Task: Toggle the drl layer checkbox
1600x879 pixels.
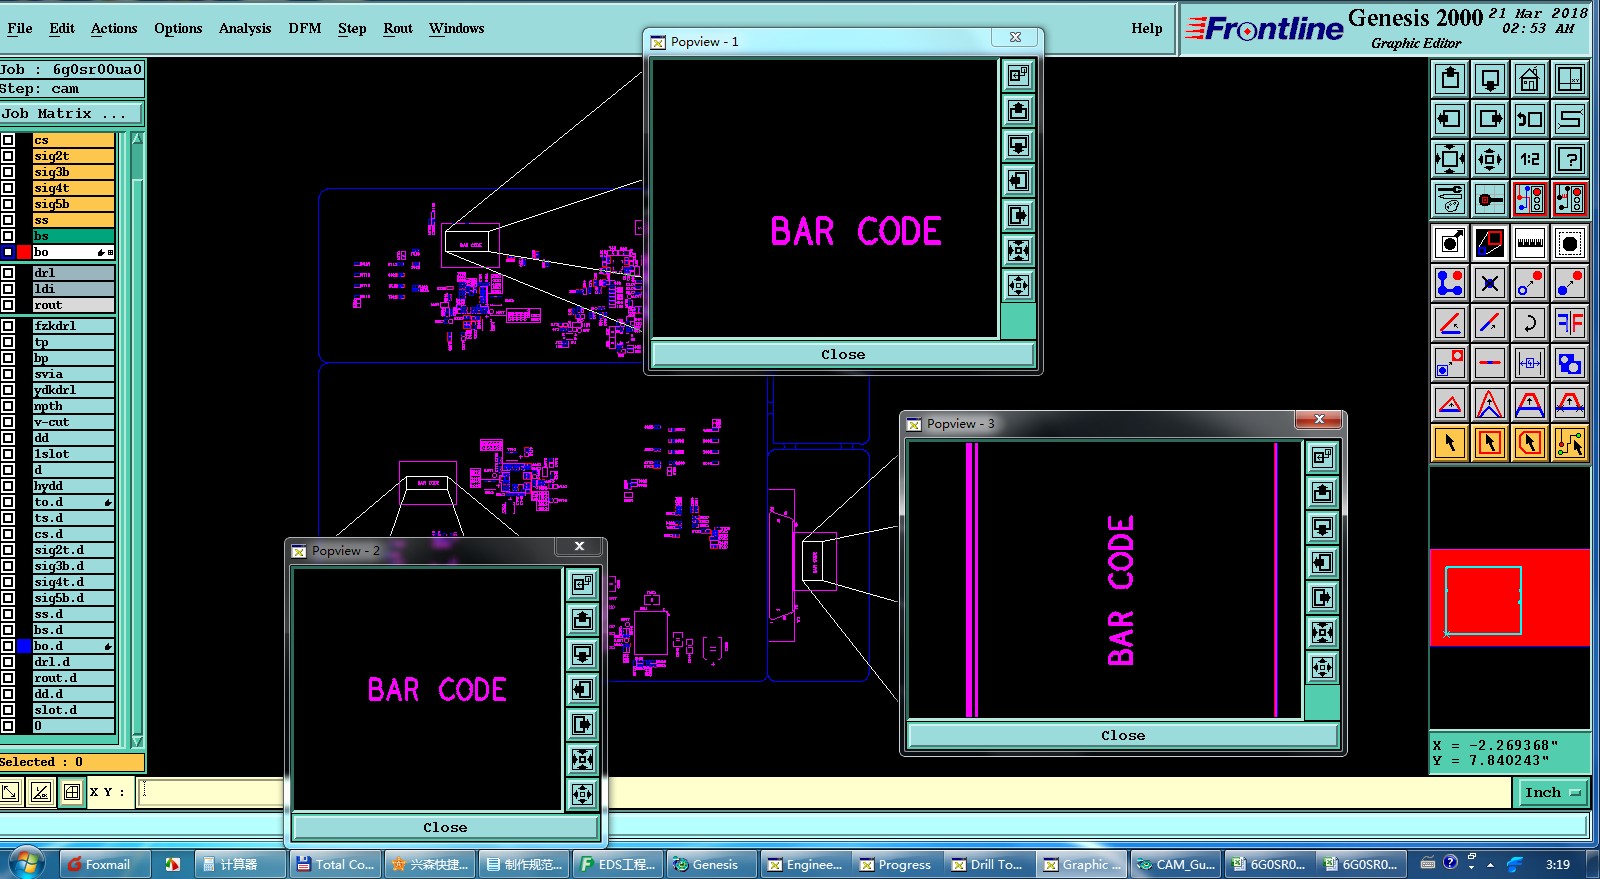Action: [x=8, y=273]
